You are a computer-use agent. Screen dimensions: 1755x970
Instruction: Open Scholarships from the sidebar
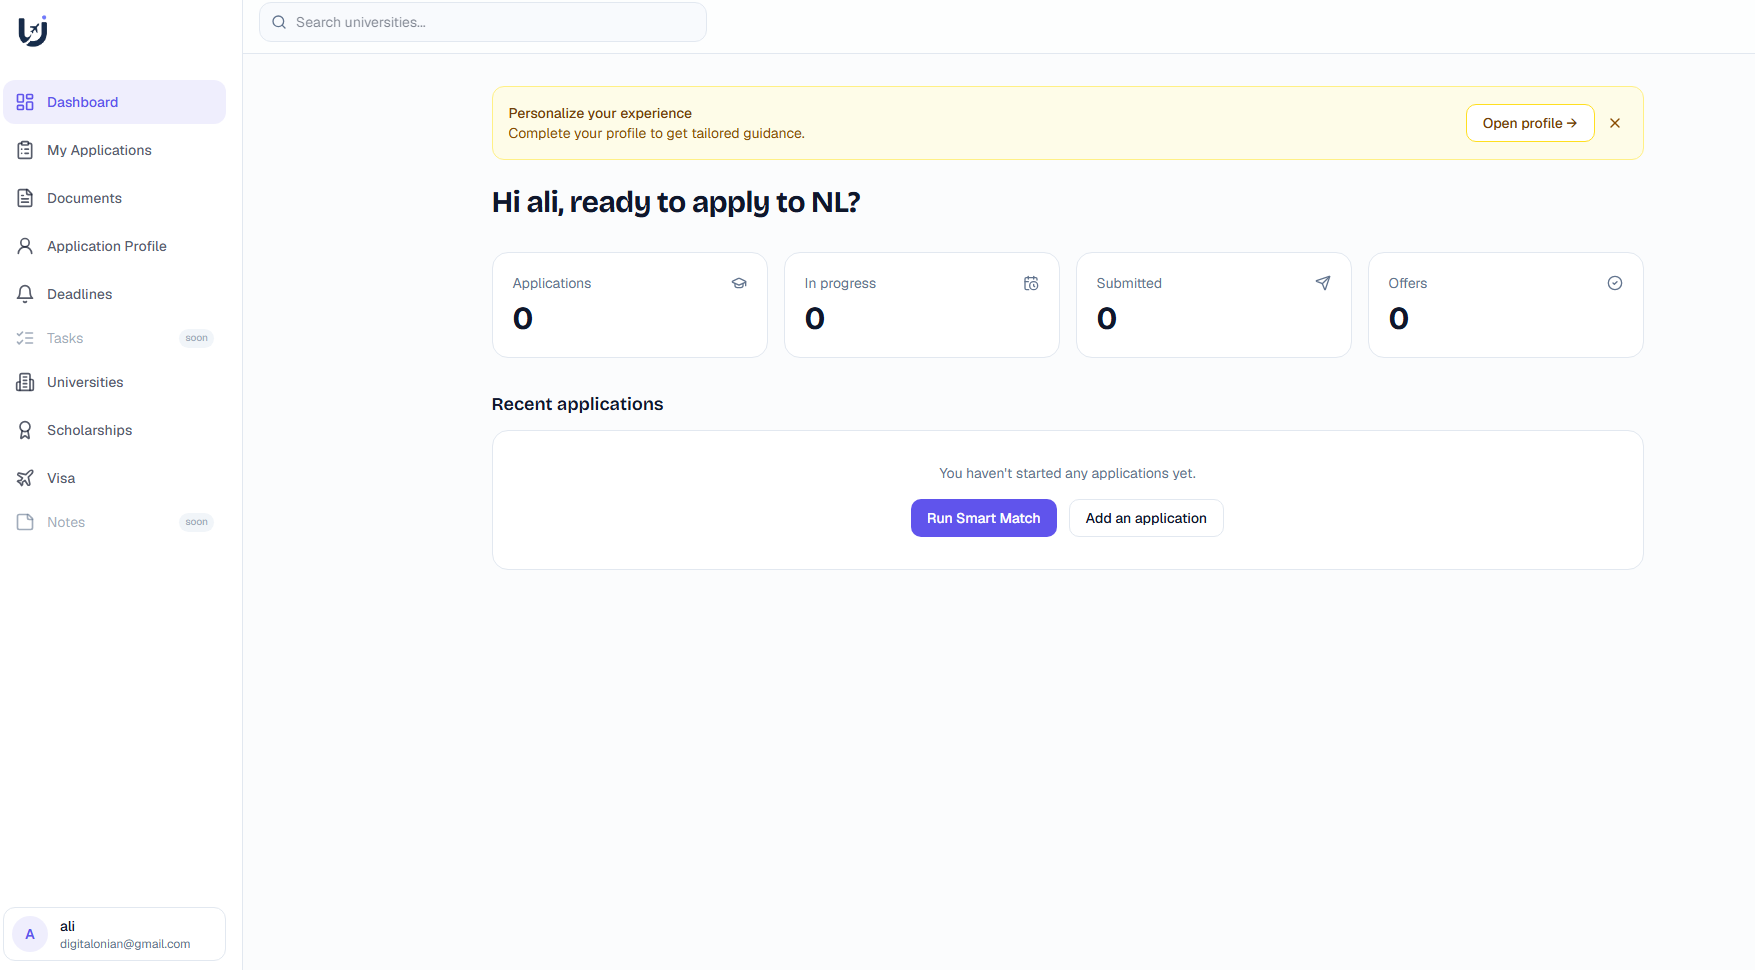click(115, 430)
